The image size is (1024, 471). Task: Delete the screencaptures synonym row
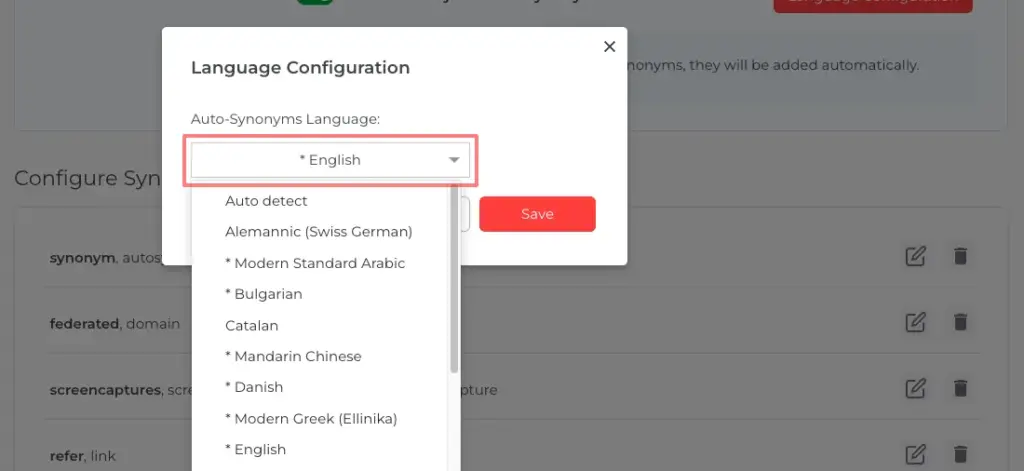click(x=960, y=388)
